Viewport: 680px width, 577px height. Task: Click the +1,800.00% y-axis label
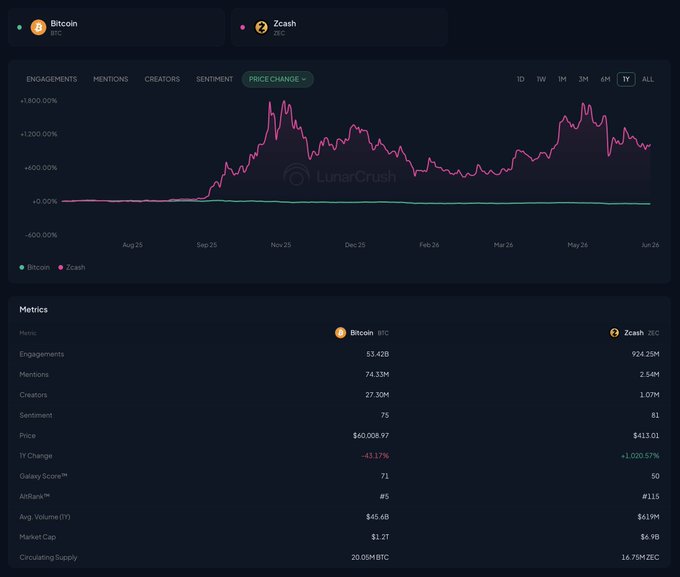[39, 101]
